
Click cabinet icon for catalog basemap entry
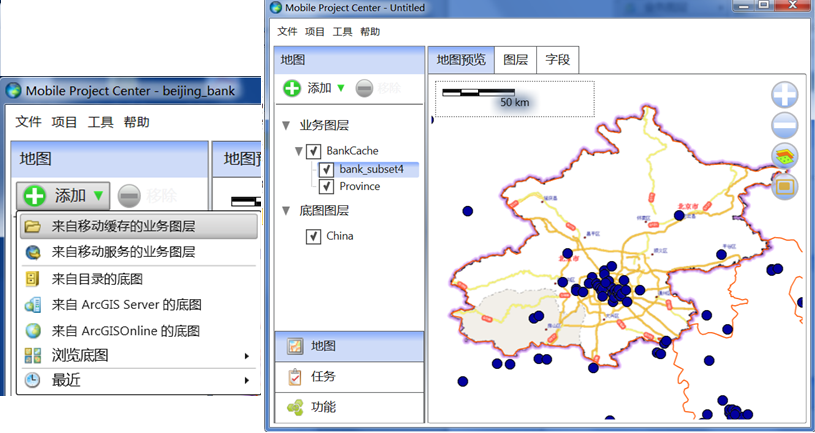coord(33,279)
